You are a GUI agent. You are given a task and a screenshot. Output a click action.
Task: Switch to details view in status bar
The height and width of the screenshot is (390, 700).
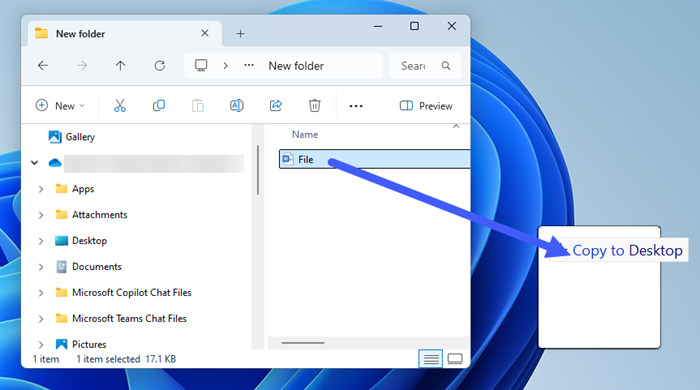(x=431, y=359)
